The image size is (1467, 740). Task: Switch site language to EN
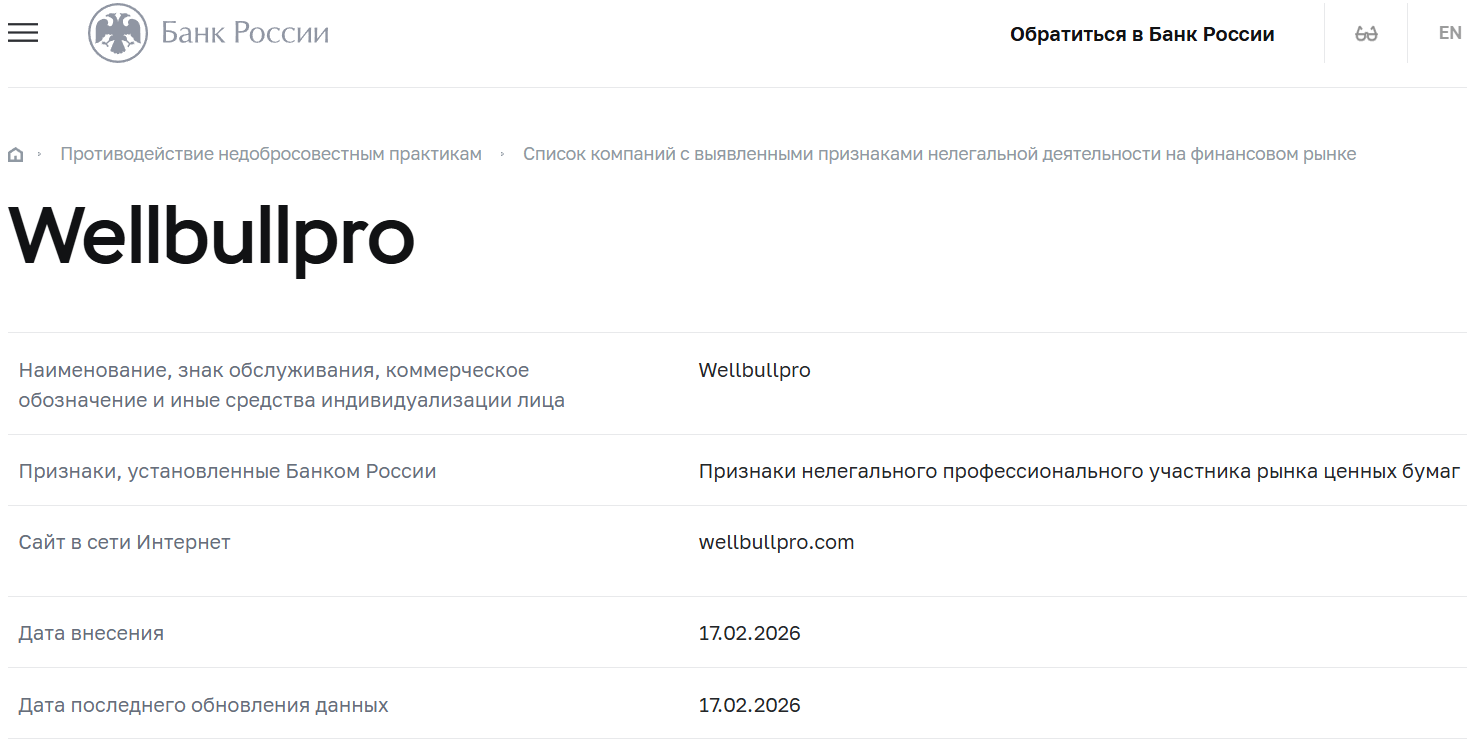(1449, 32)
